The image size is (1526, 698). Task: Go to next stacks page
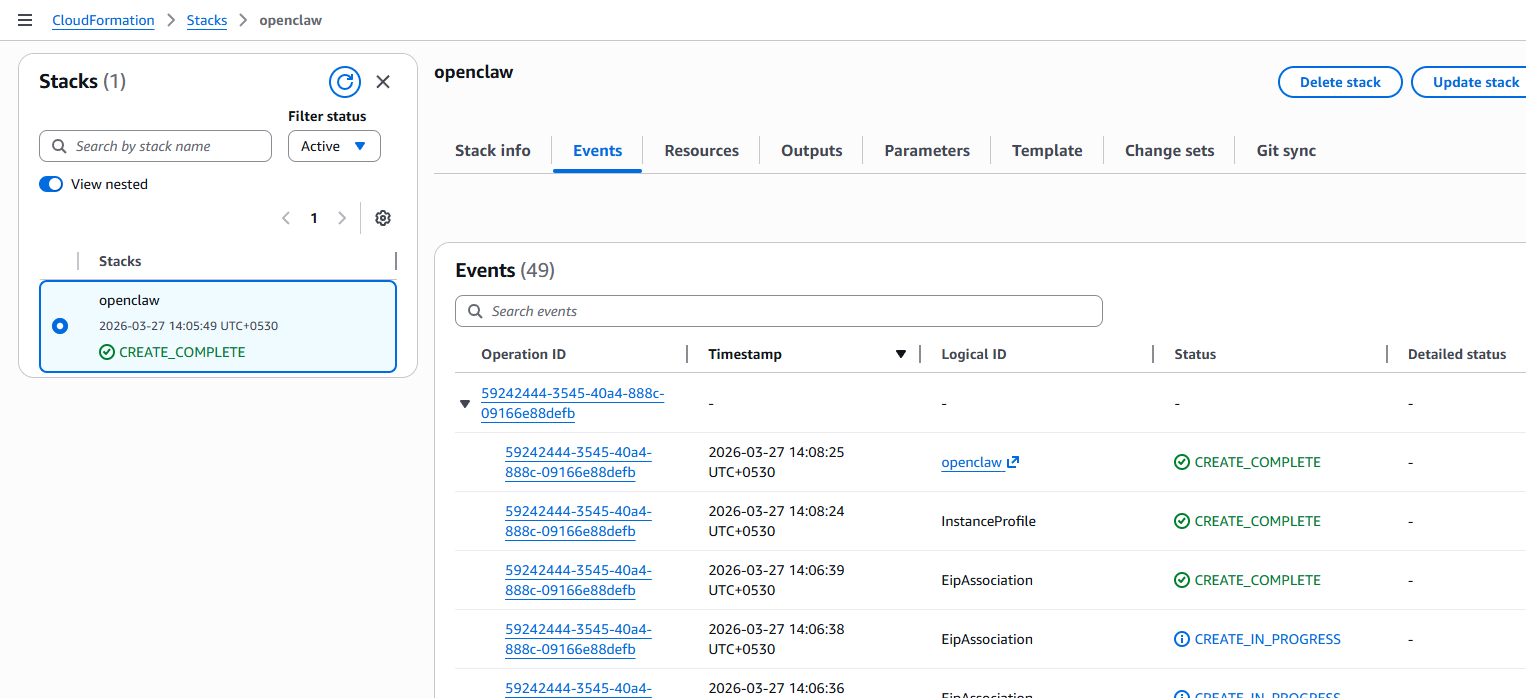[342, 218]
